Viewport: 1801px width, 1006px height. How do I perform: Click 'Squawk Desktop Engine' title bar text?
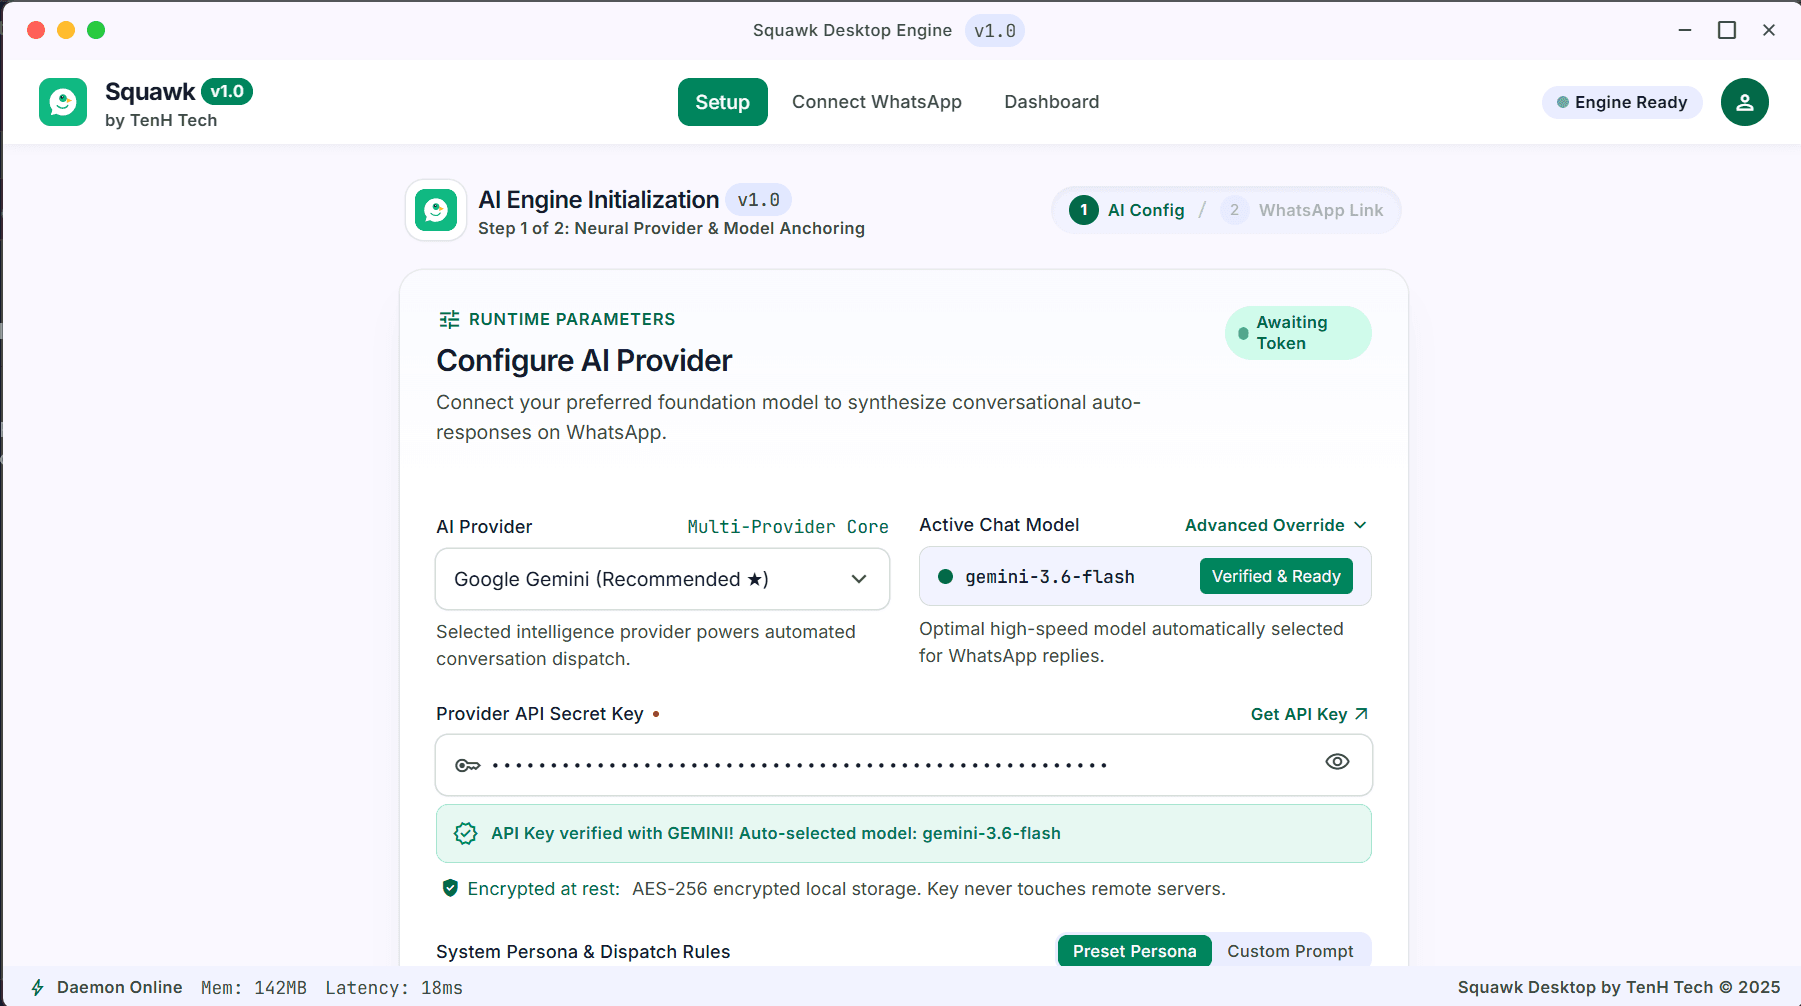(852, 30)
